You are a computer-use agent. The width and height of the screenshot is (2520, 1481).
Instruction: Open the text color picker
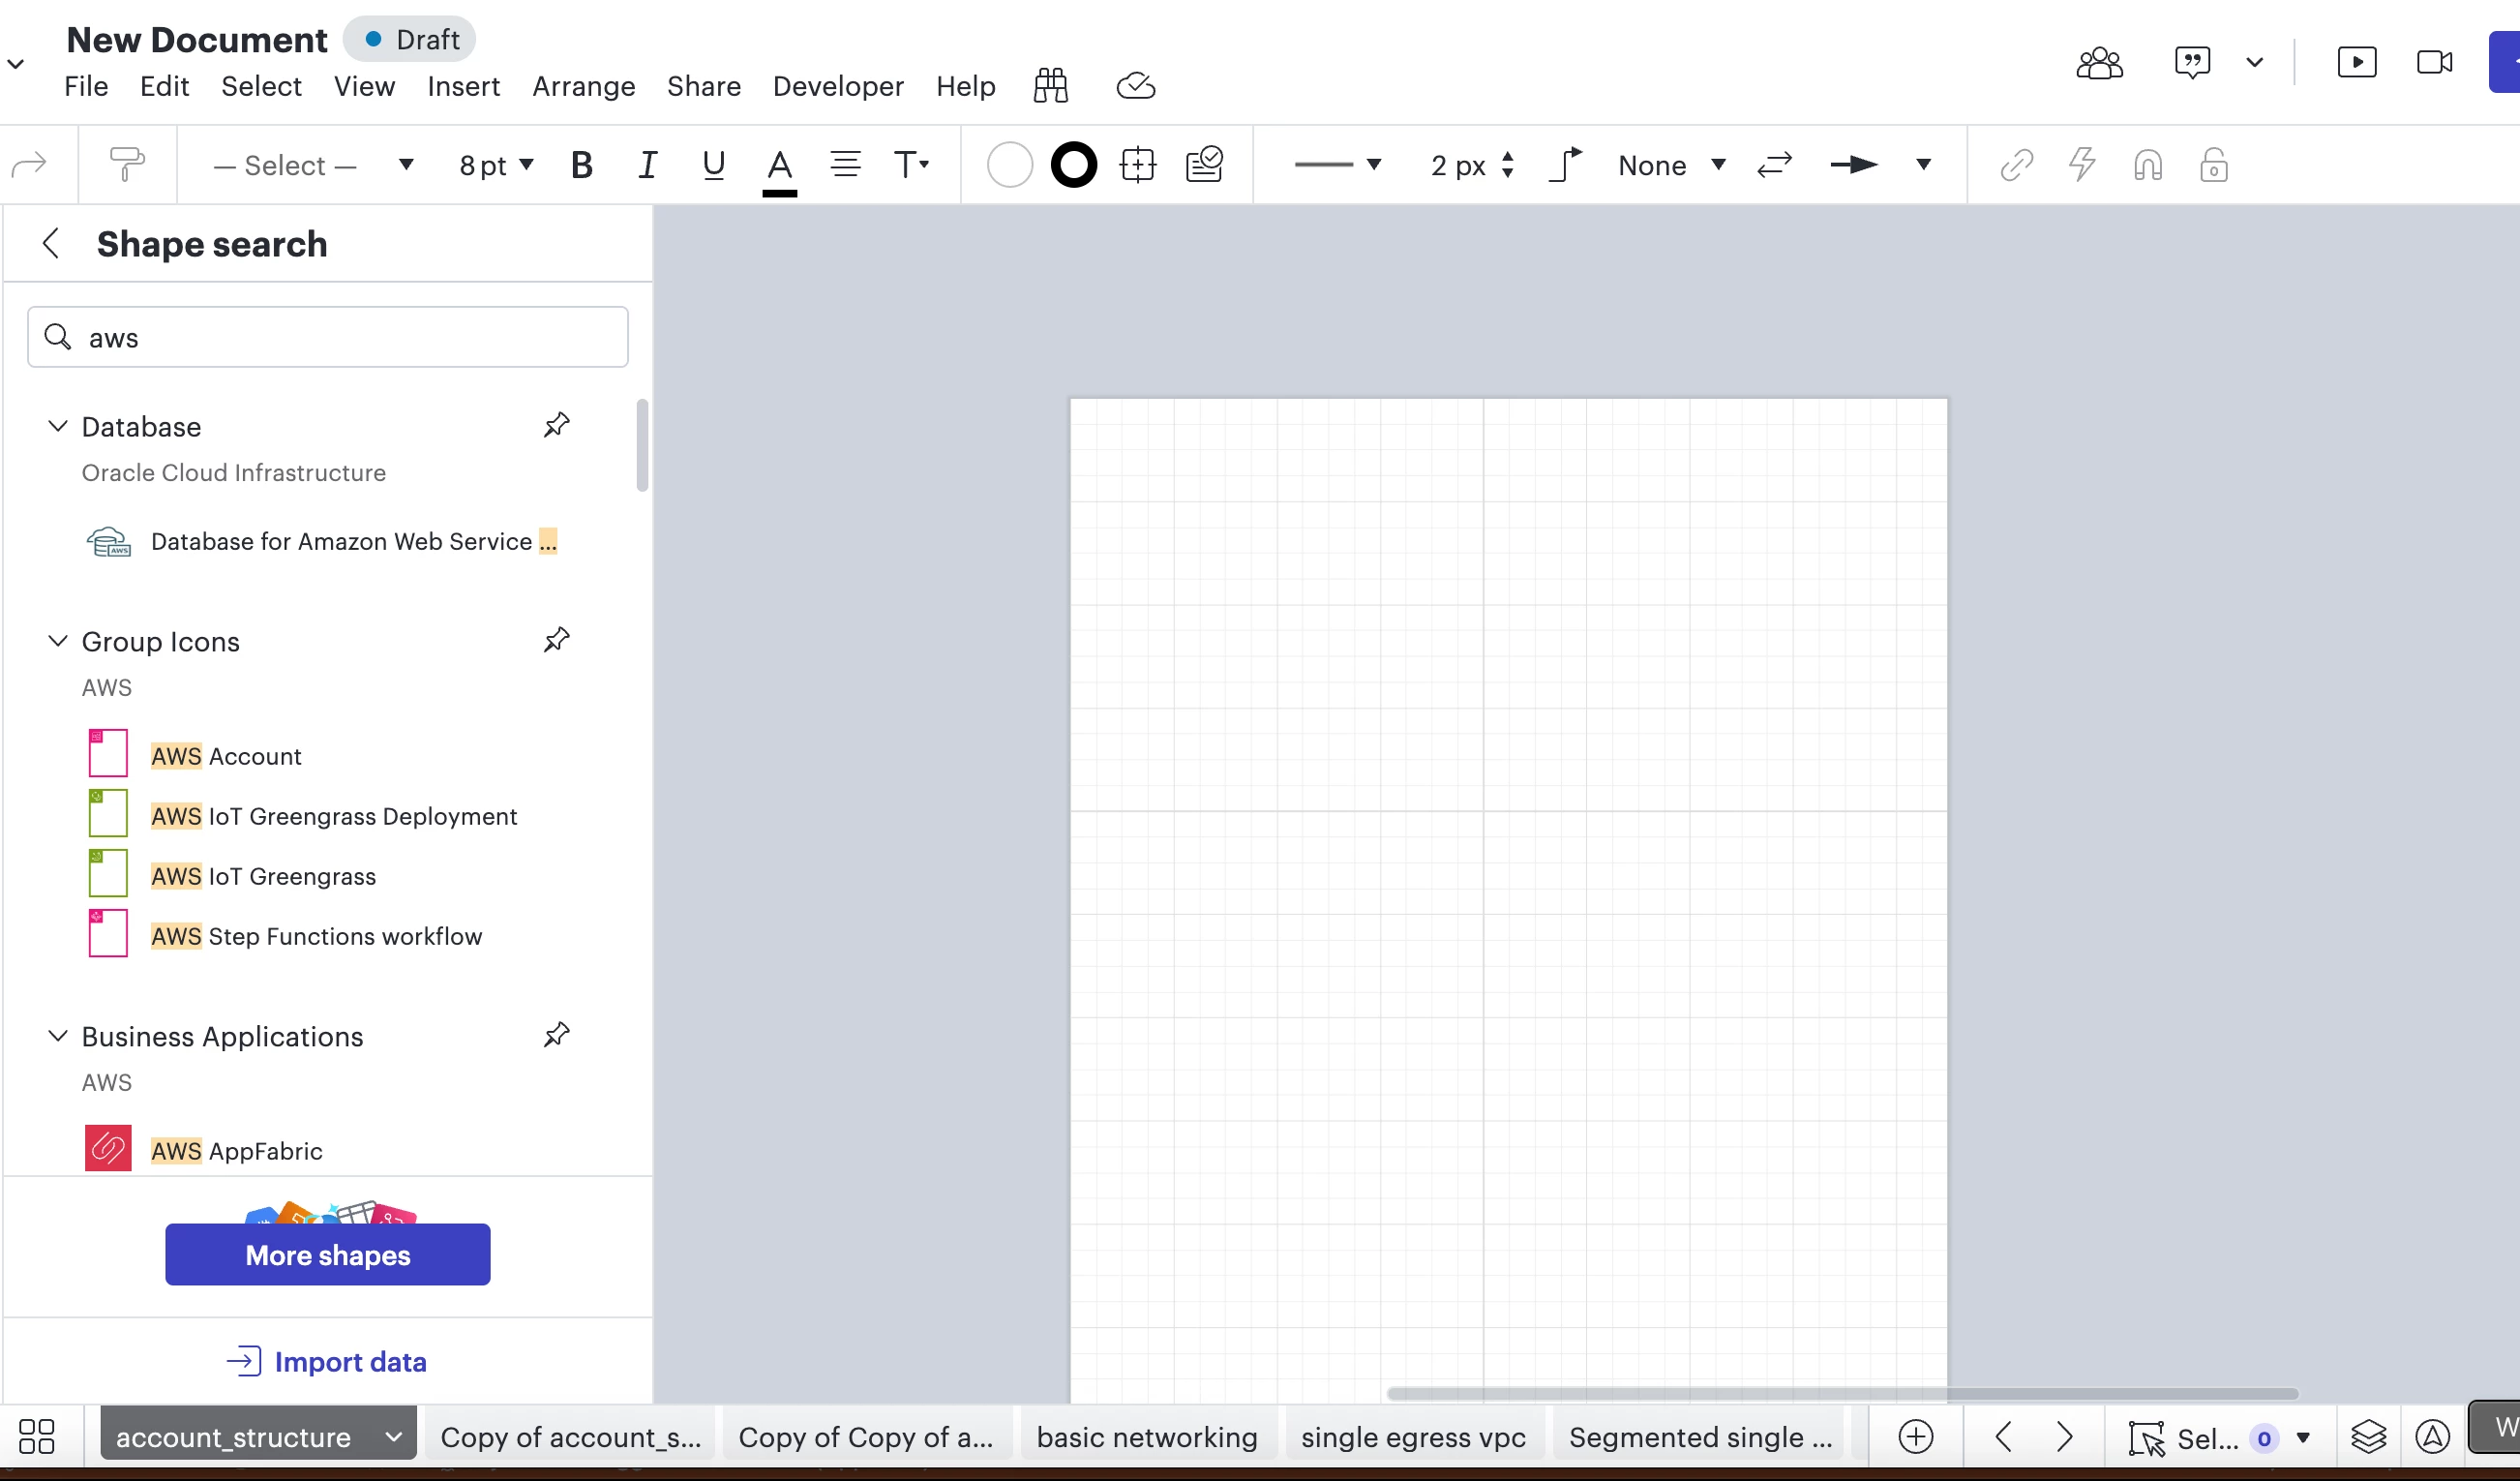point(779,169)
